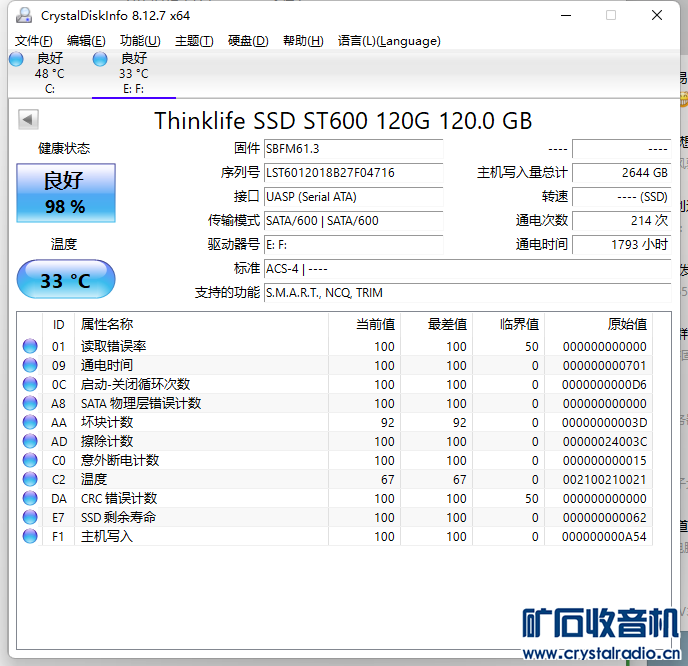Click raw value 002100210021
This screenshot has height=666, width=688.
[605, 480]
